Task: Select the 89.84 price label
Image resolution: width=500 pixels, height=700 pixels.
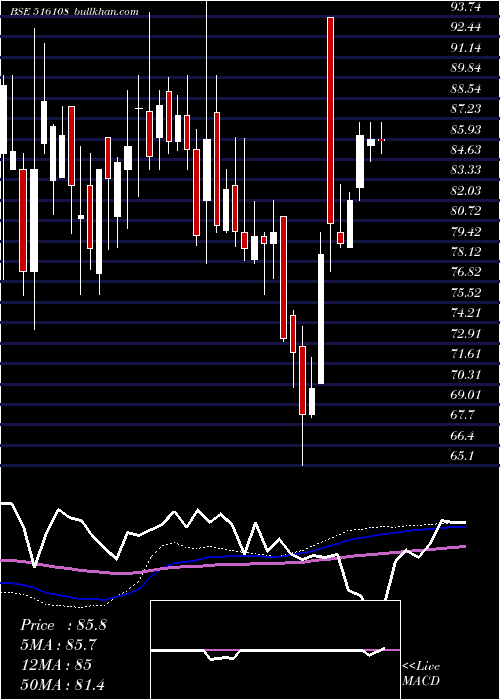Action: [x=466, y=68]
